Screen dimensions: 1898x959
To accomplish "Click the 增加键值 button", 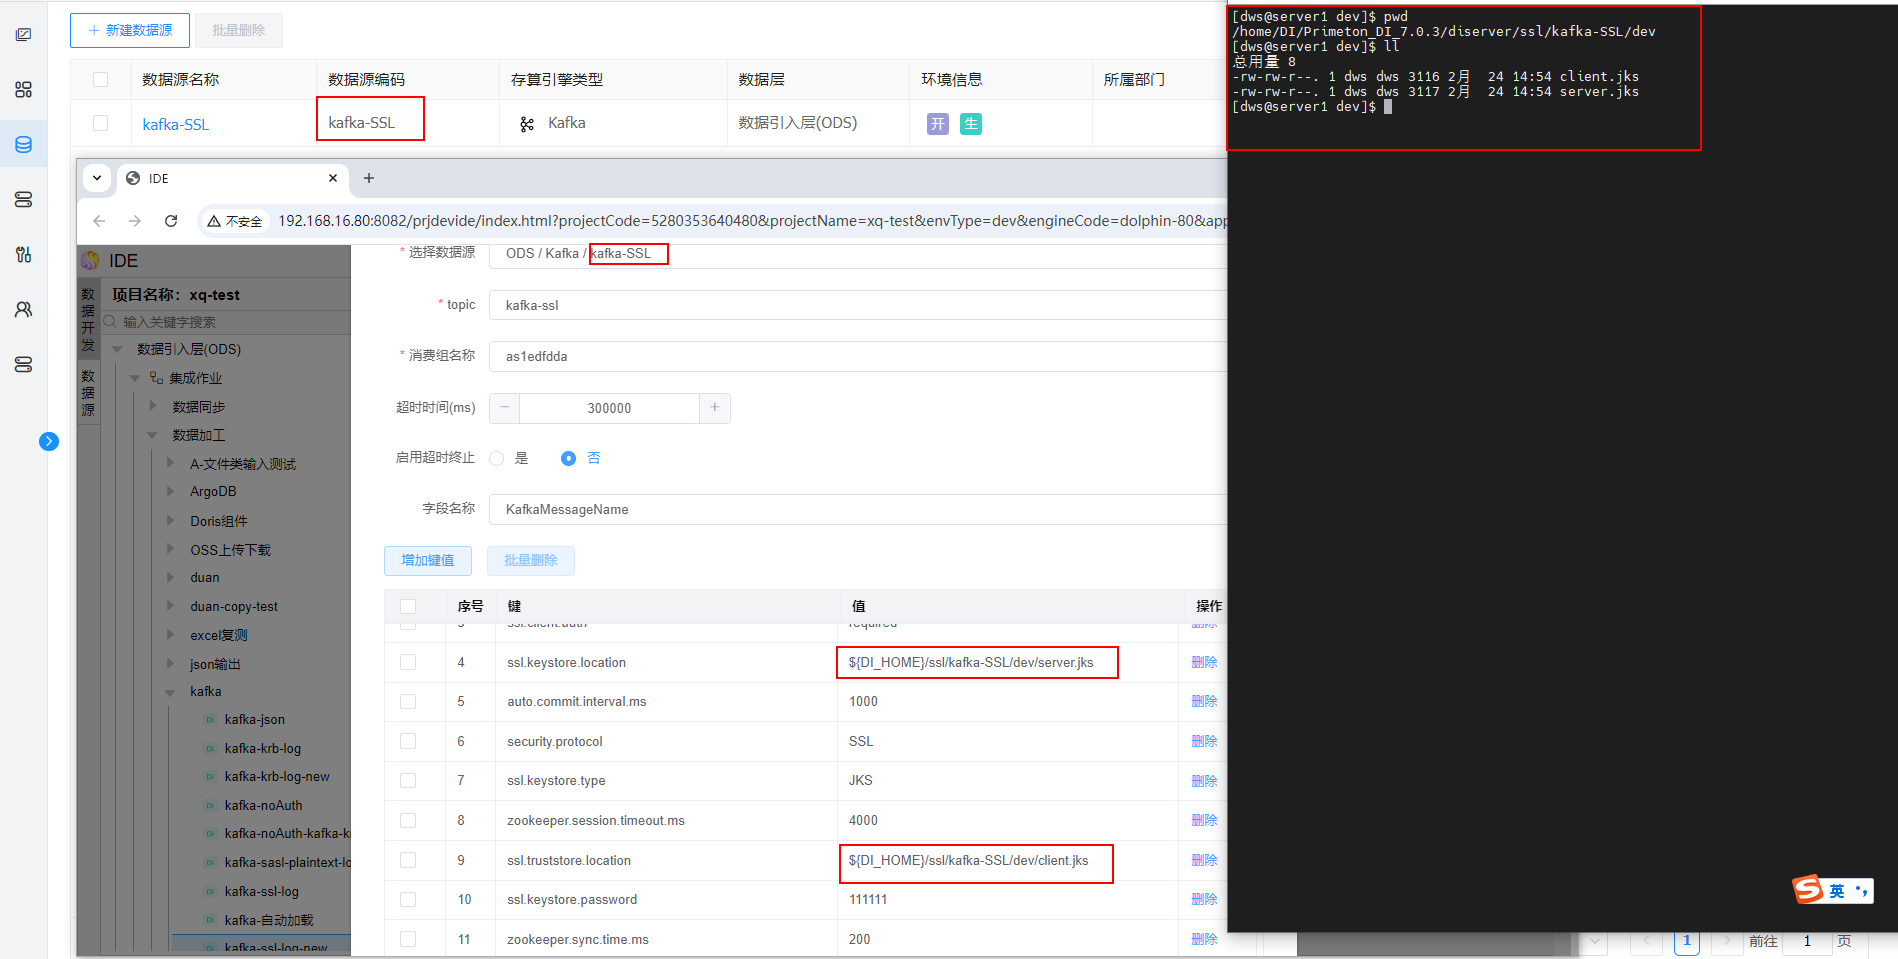I will tap(428, 560).
